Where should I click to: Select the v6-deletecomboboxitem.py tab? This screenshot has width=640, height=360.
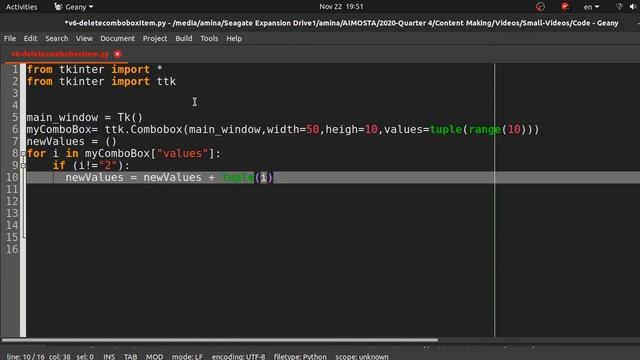(60, 54)
